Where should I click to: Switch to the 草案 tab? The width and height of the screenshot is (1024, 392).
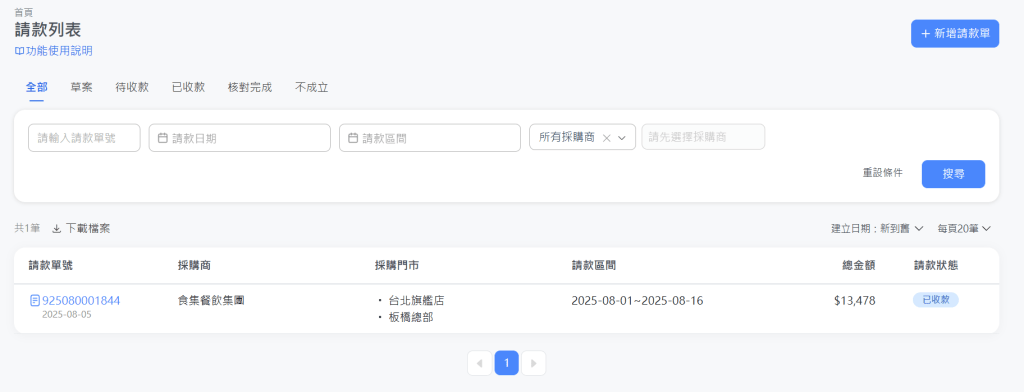point(82,88)
